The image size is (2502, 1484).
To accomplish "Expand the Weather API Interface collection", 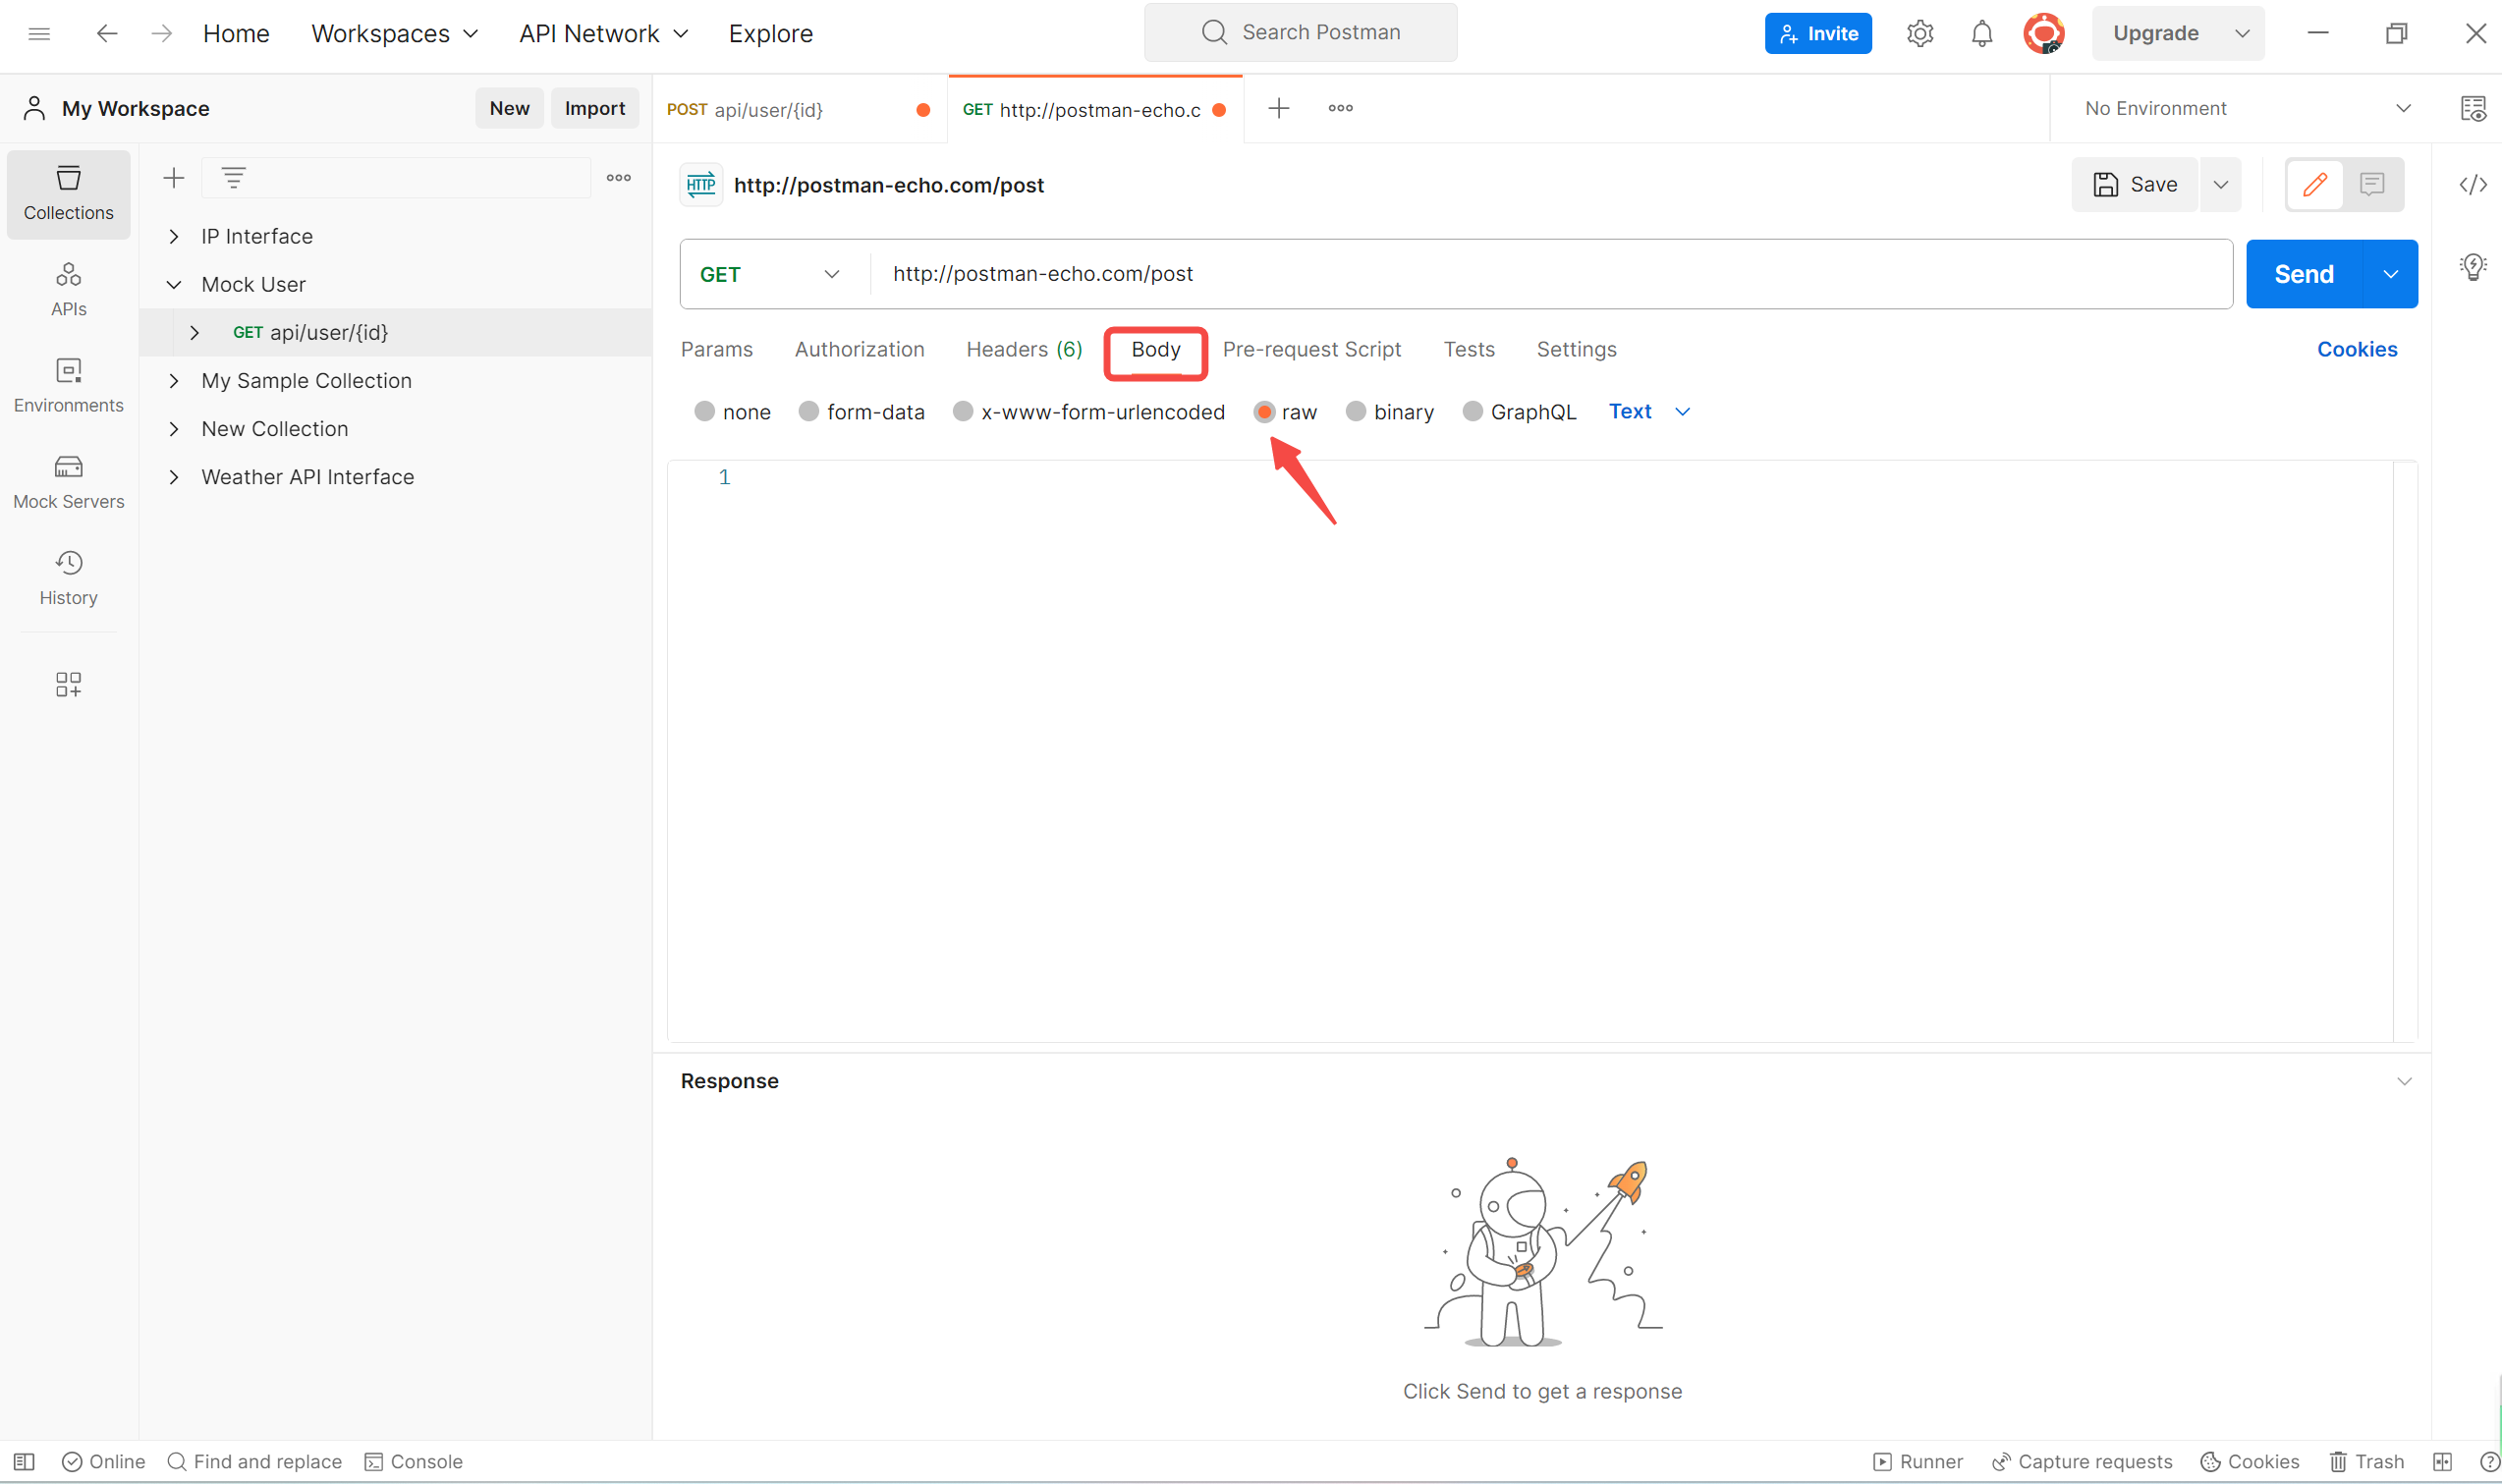I will [174, 477].
